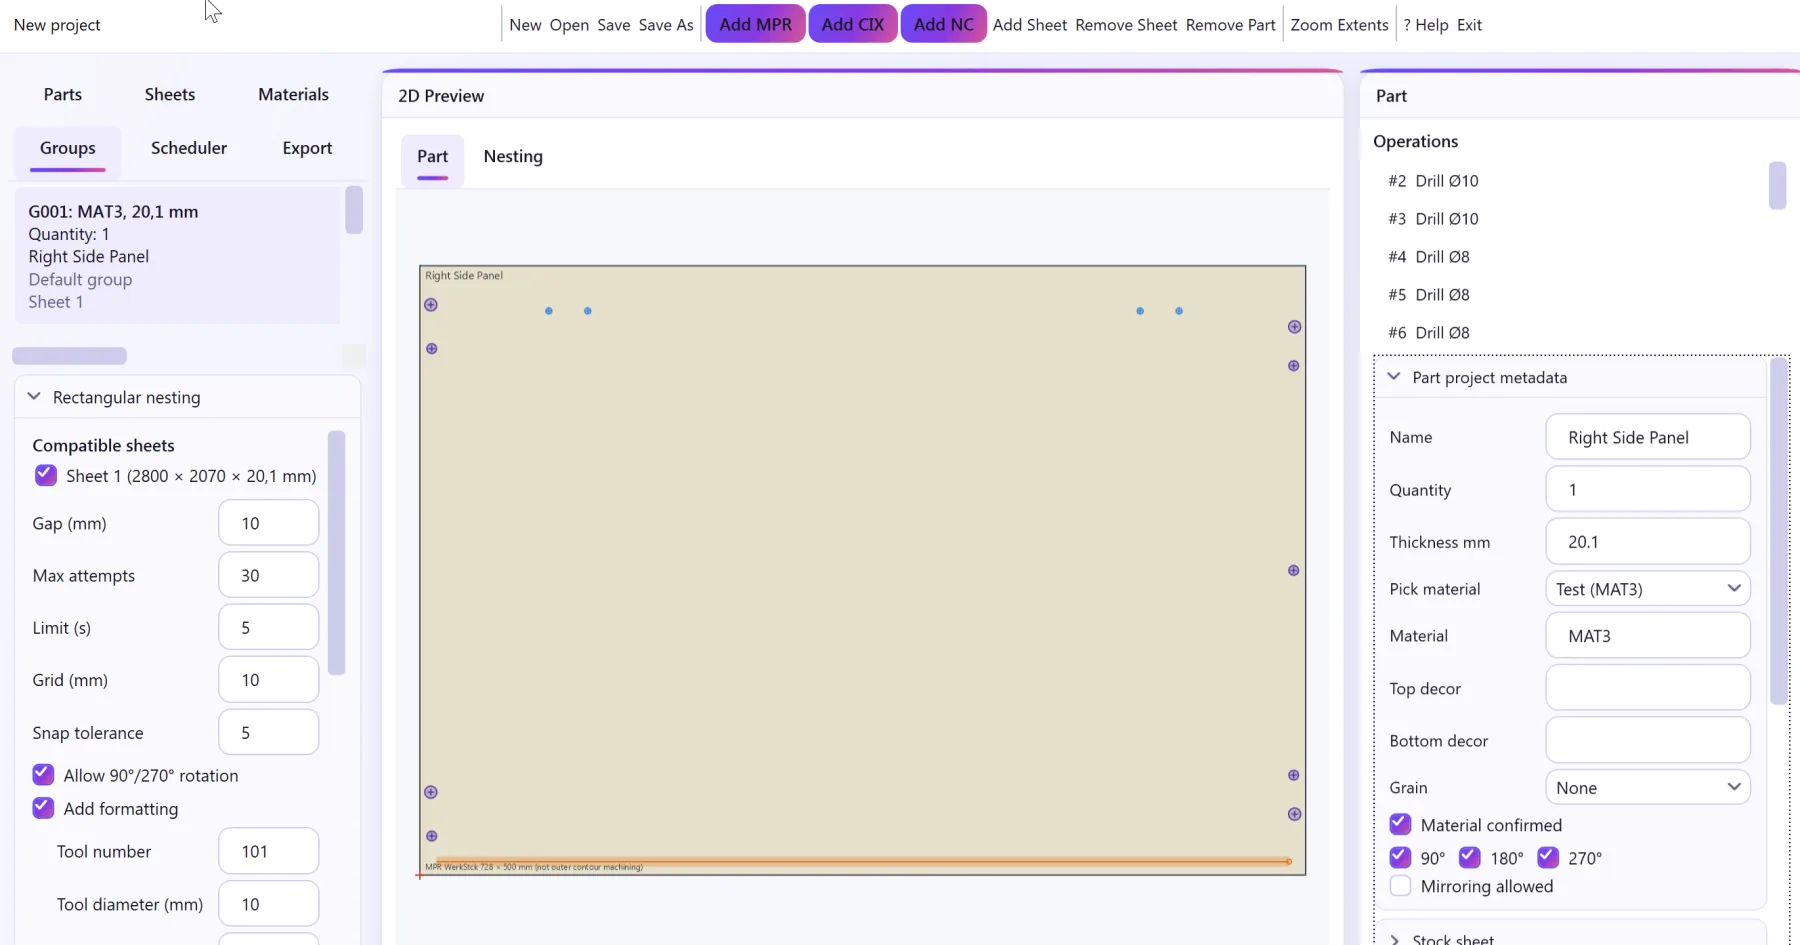
Task: Click Save As in the toolbar
Action: tap(666, 25)
